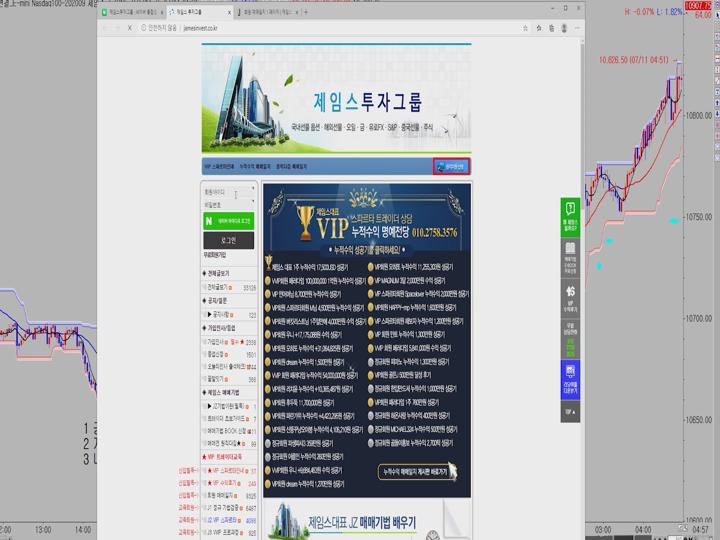Close the first browser tab

[x=162, y=12]
